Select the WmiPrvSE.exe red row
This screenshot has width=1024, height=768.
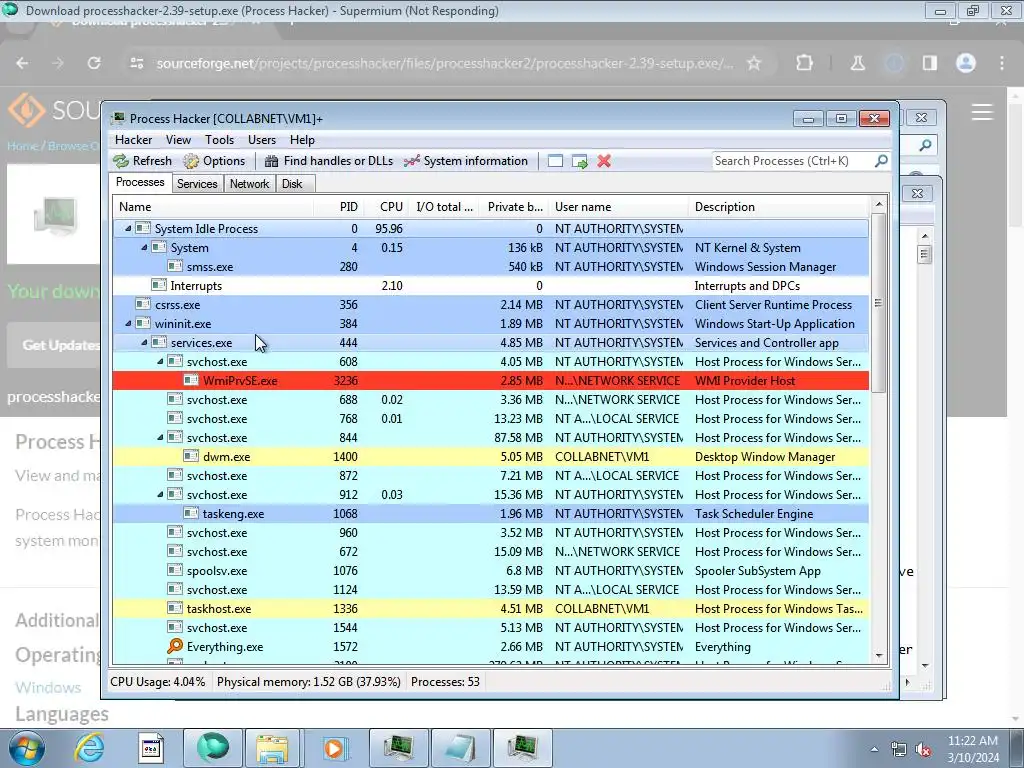tap(490, 380)
